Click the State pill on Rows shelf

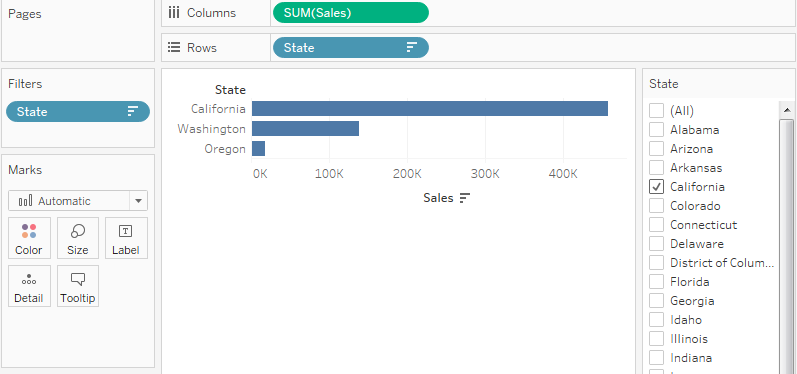tap(351, 48)
